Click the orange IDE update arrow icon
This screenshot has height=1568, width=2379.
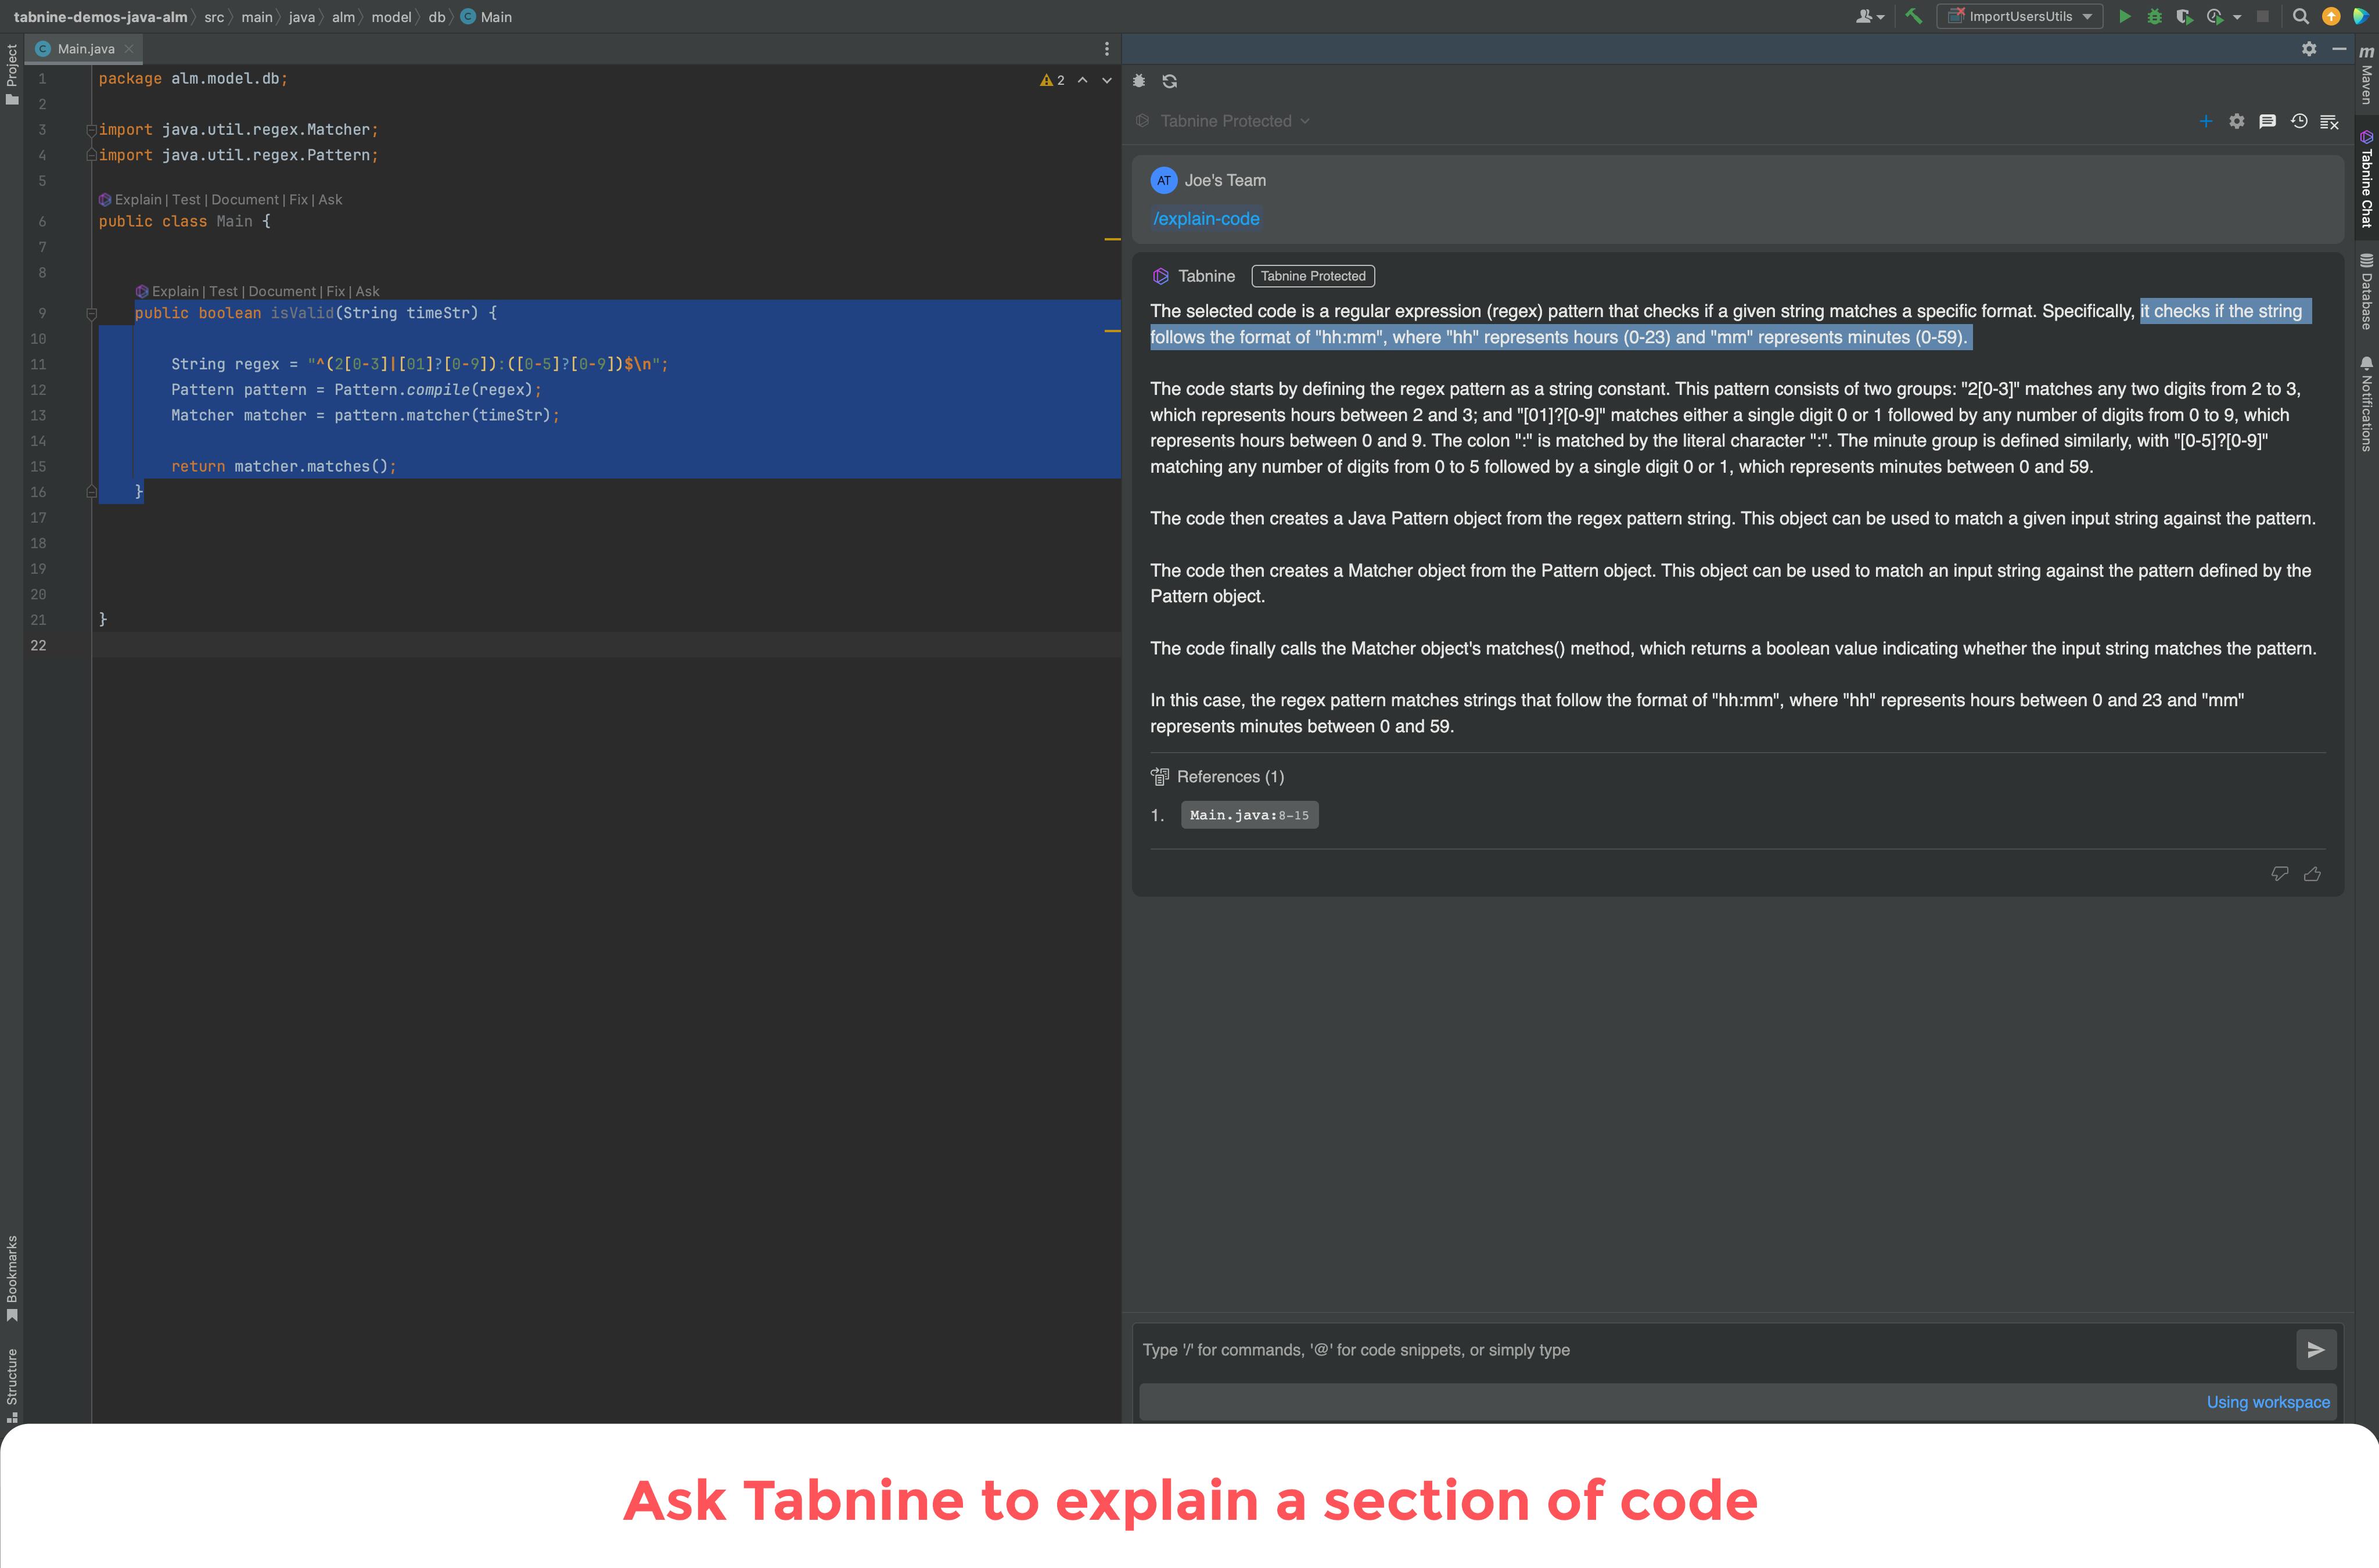(x=2331, y=16)
